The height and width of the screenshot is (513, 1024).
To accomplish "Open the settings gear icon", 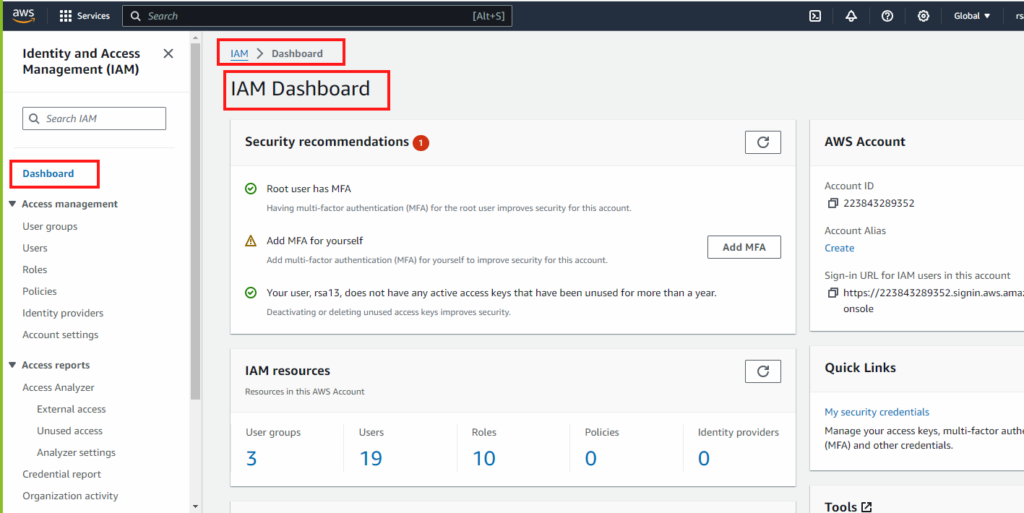I will coord(923,16).
